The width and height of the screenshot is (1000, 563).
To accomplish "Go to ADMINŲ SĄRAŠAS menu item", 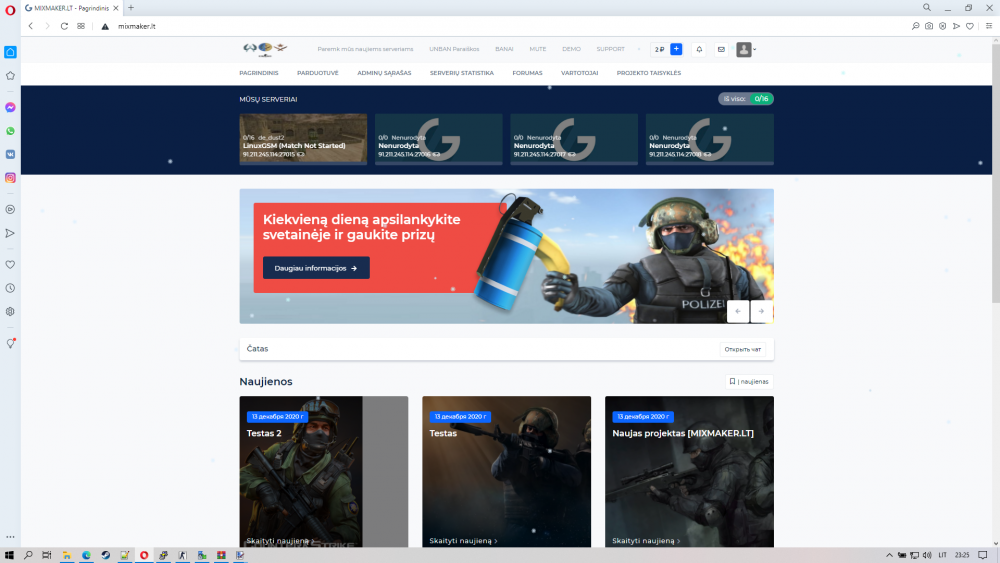I will [384, 73].
